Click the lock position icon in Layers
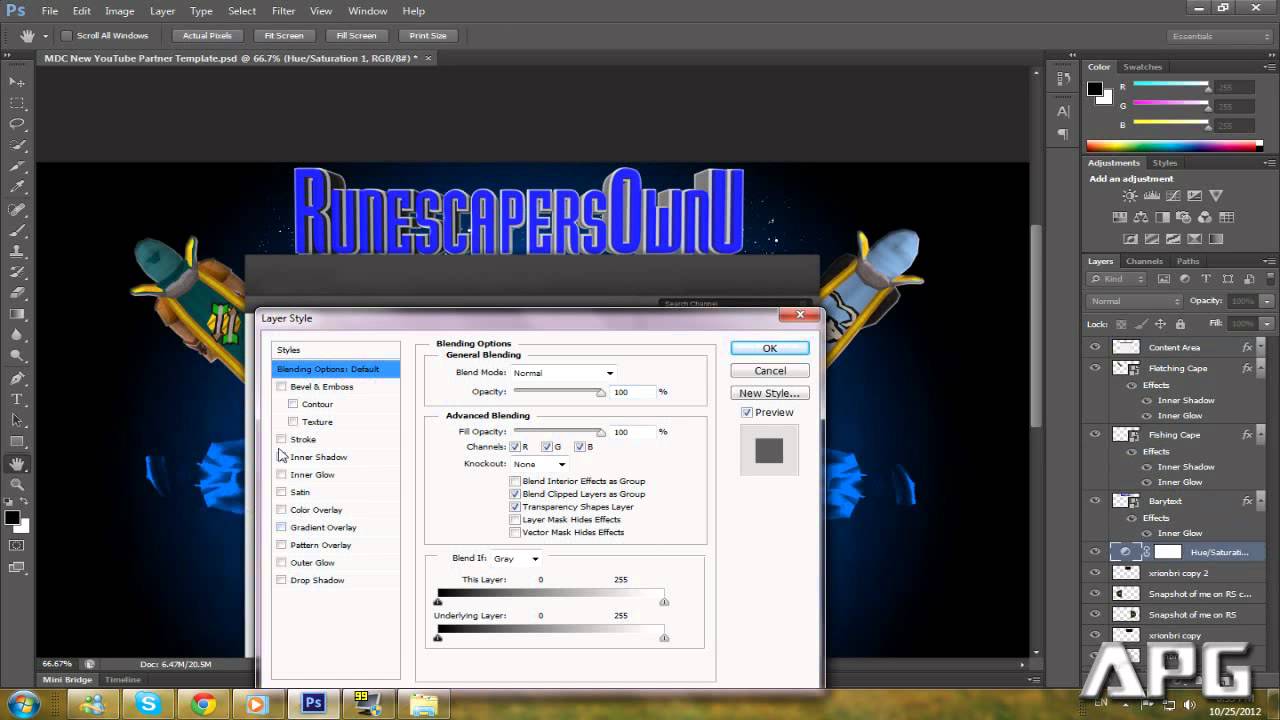This screenshot has width=1280, height=720. (1160, 324)
